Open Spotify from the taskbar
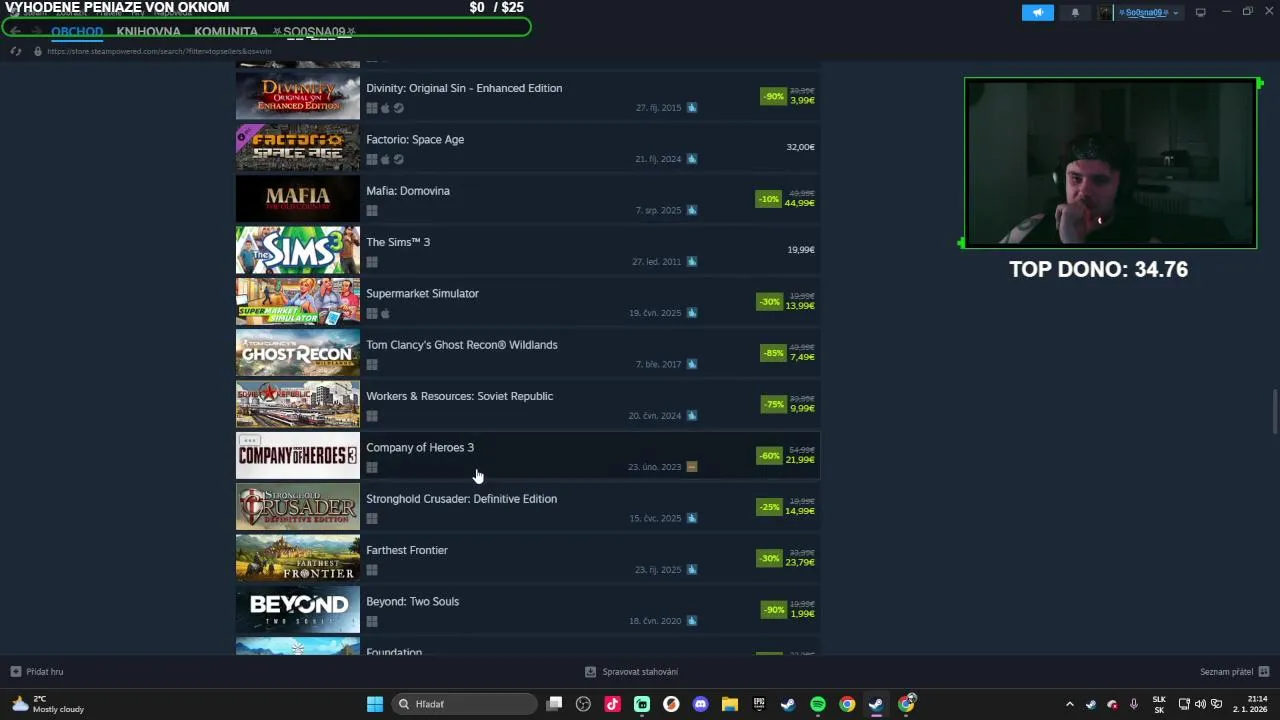Viewport: 1280px width, 720px height. point(817,704)
